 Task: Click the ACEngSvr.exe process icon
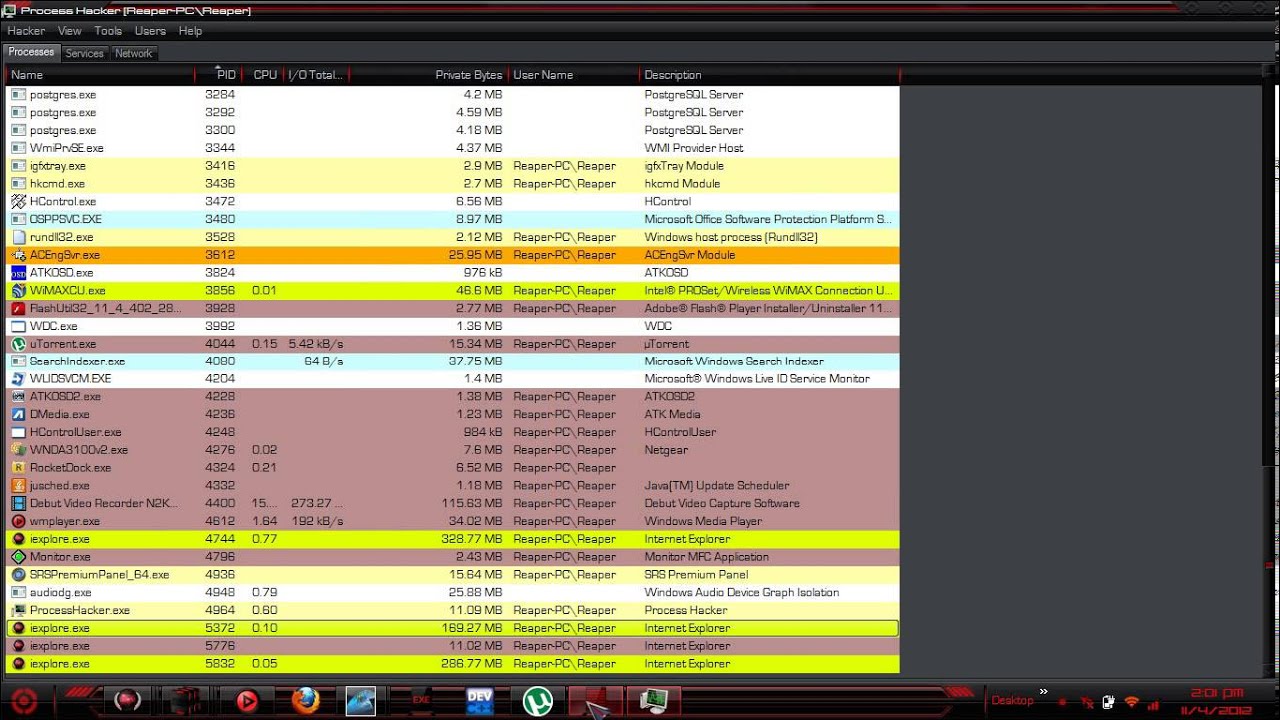tap(18, 255)
